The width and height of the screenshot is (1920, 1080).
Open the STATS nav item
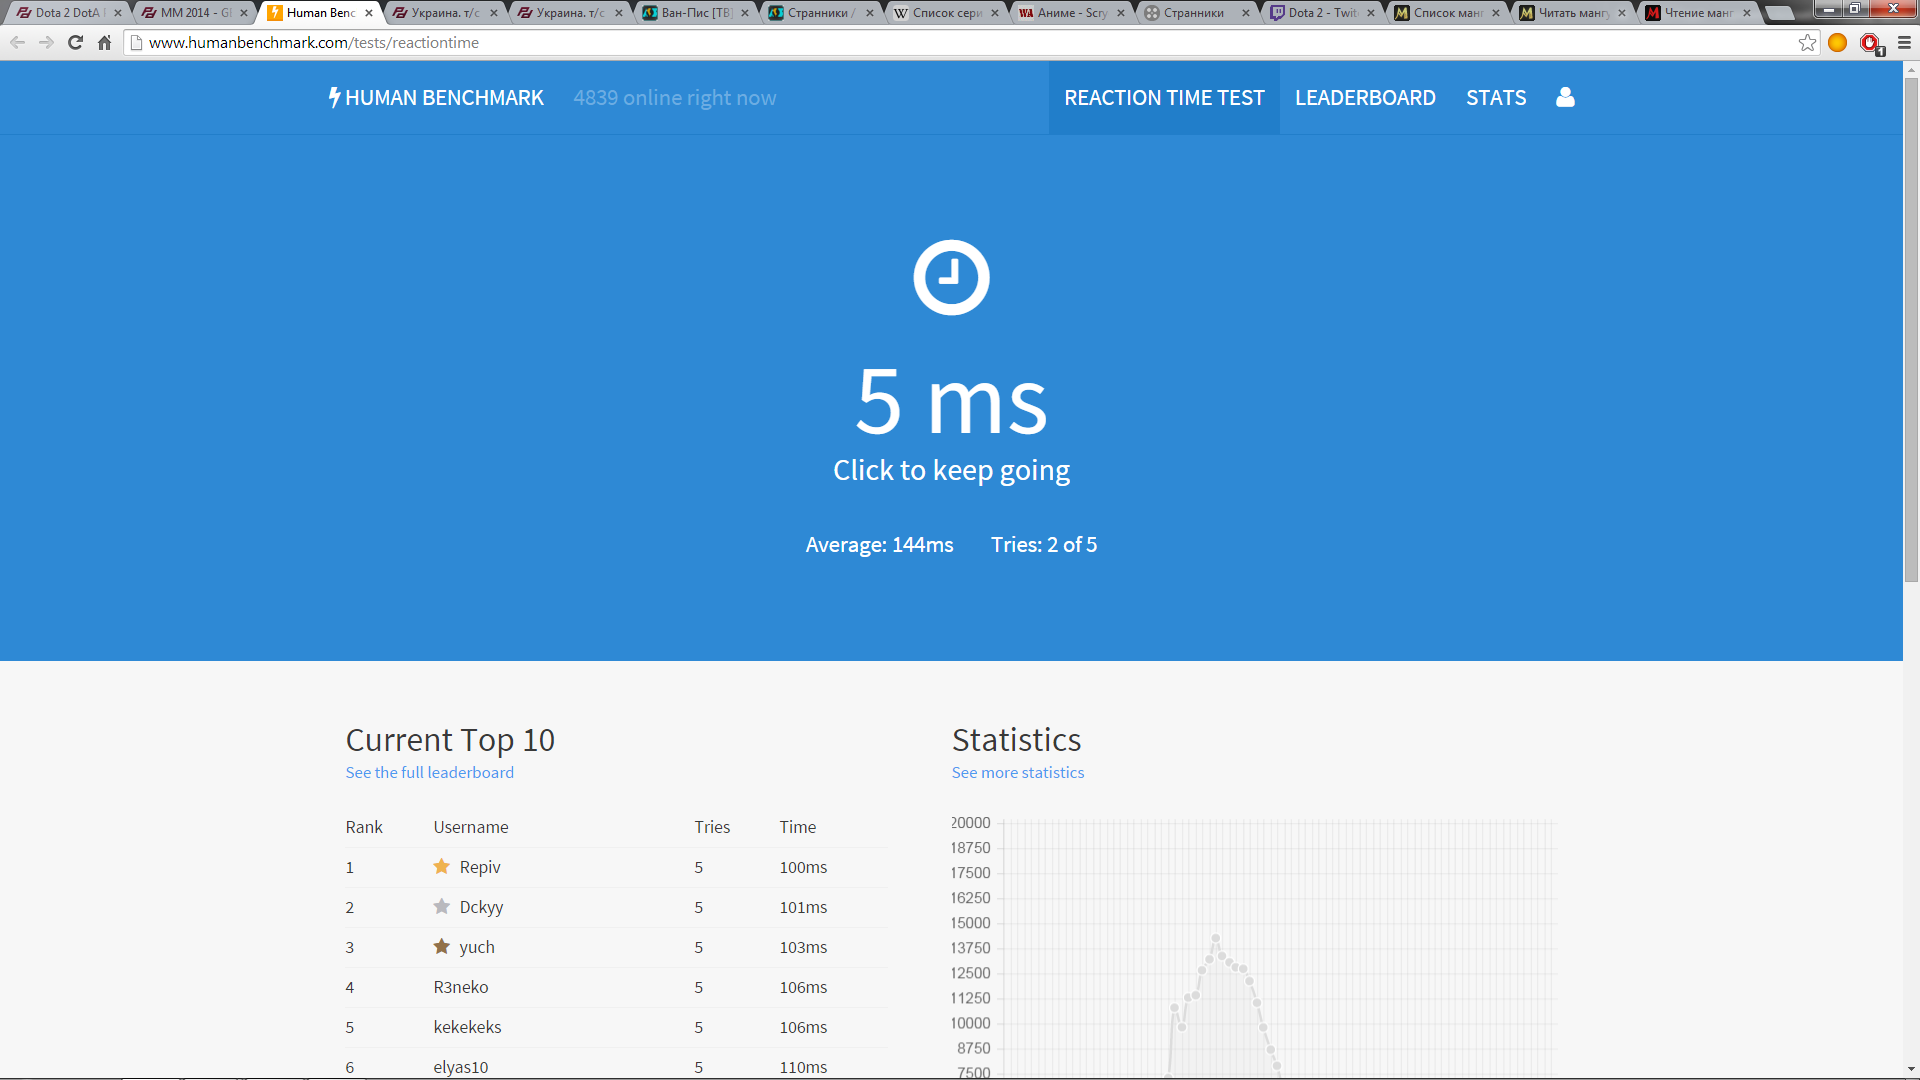tap(1496, 98)
